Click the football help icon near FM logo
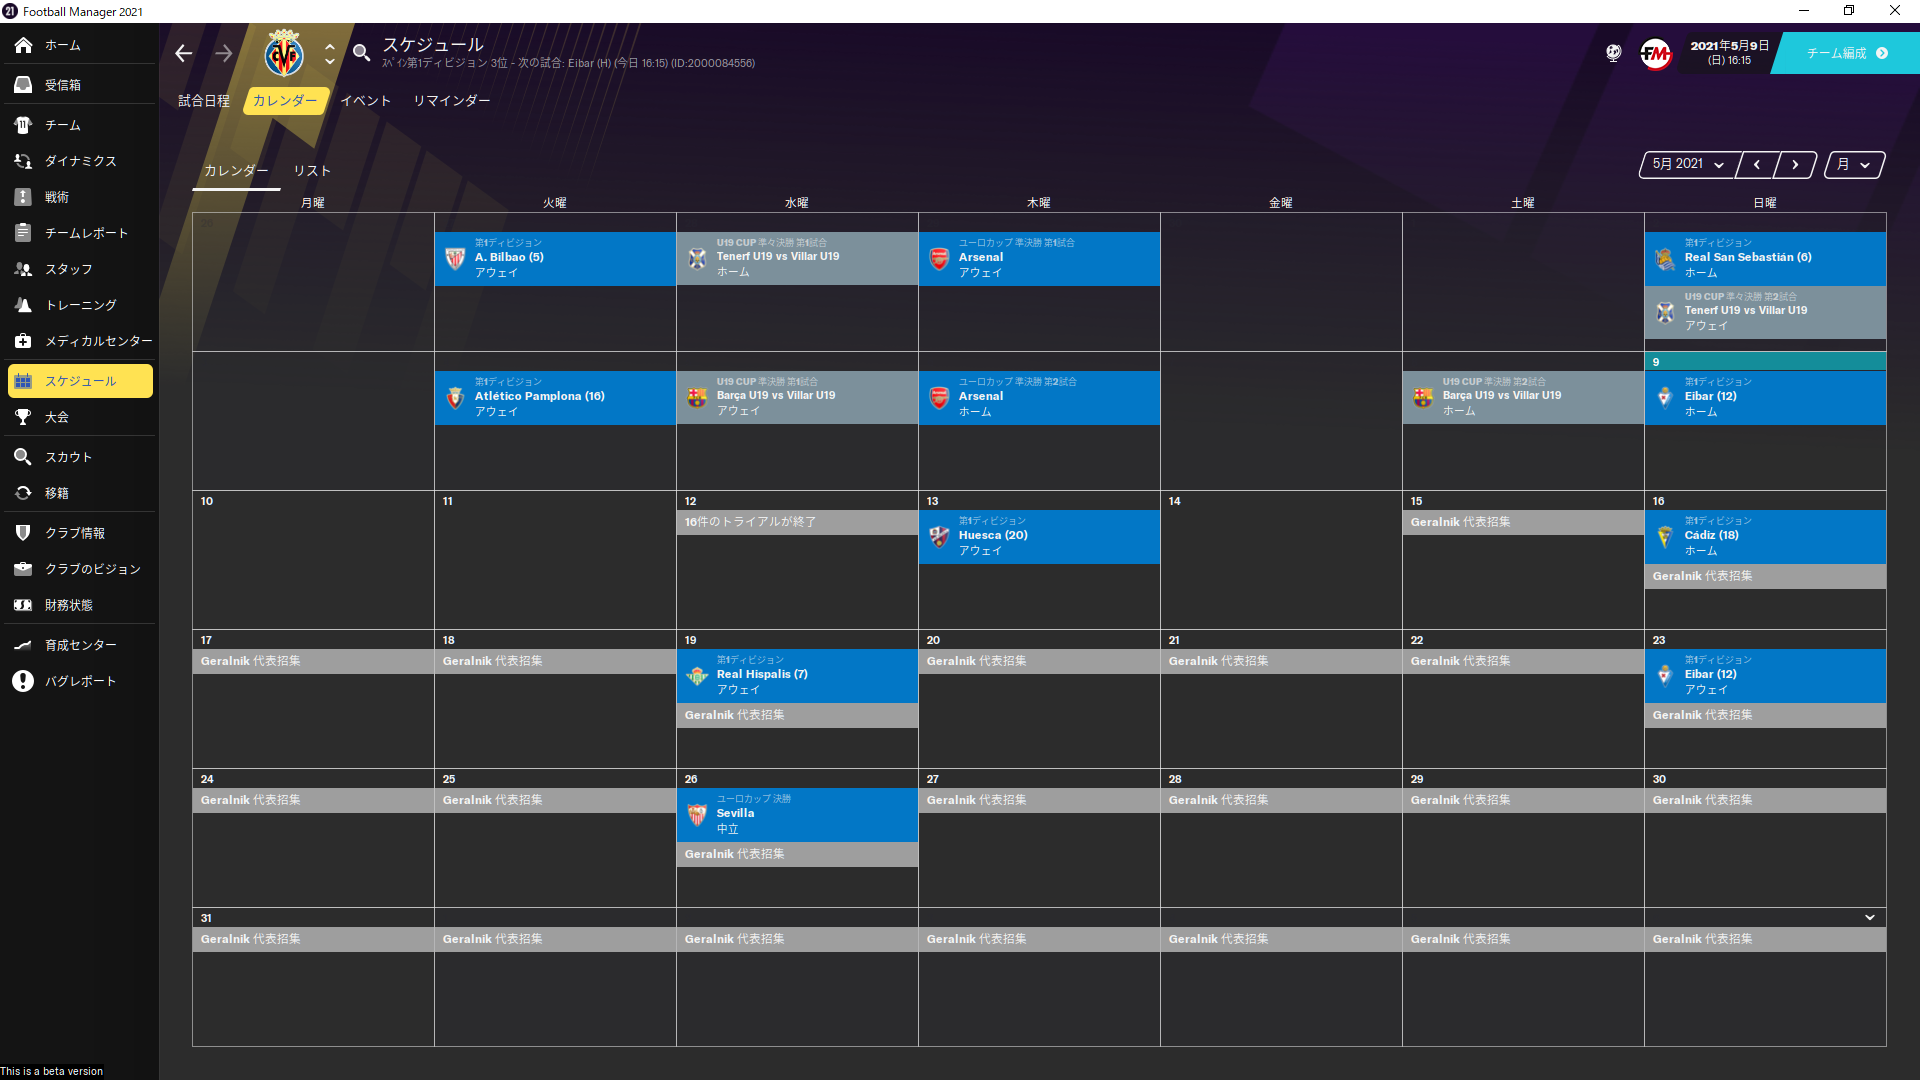 tap(1614, 53)
